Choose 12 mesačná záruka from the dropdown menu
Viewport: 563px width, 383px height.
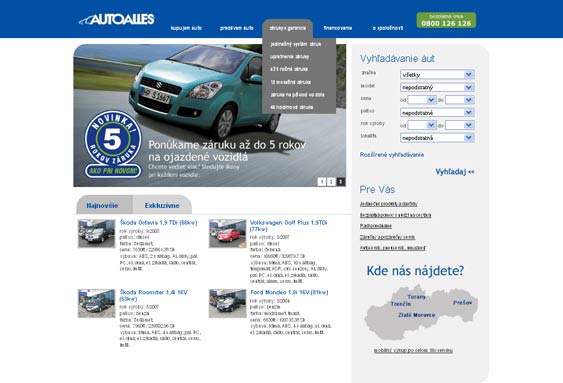(x=290, y=82)
